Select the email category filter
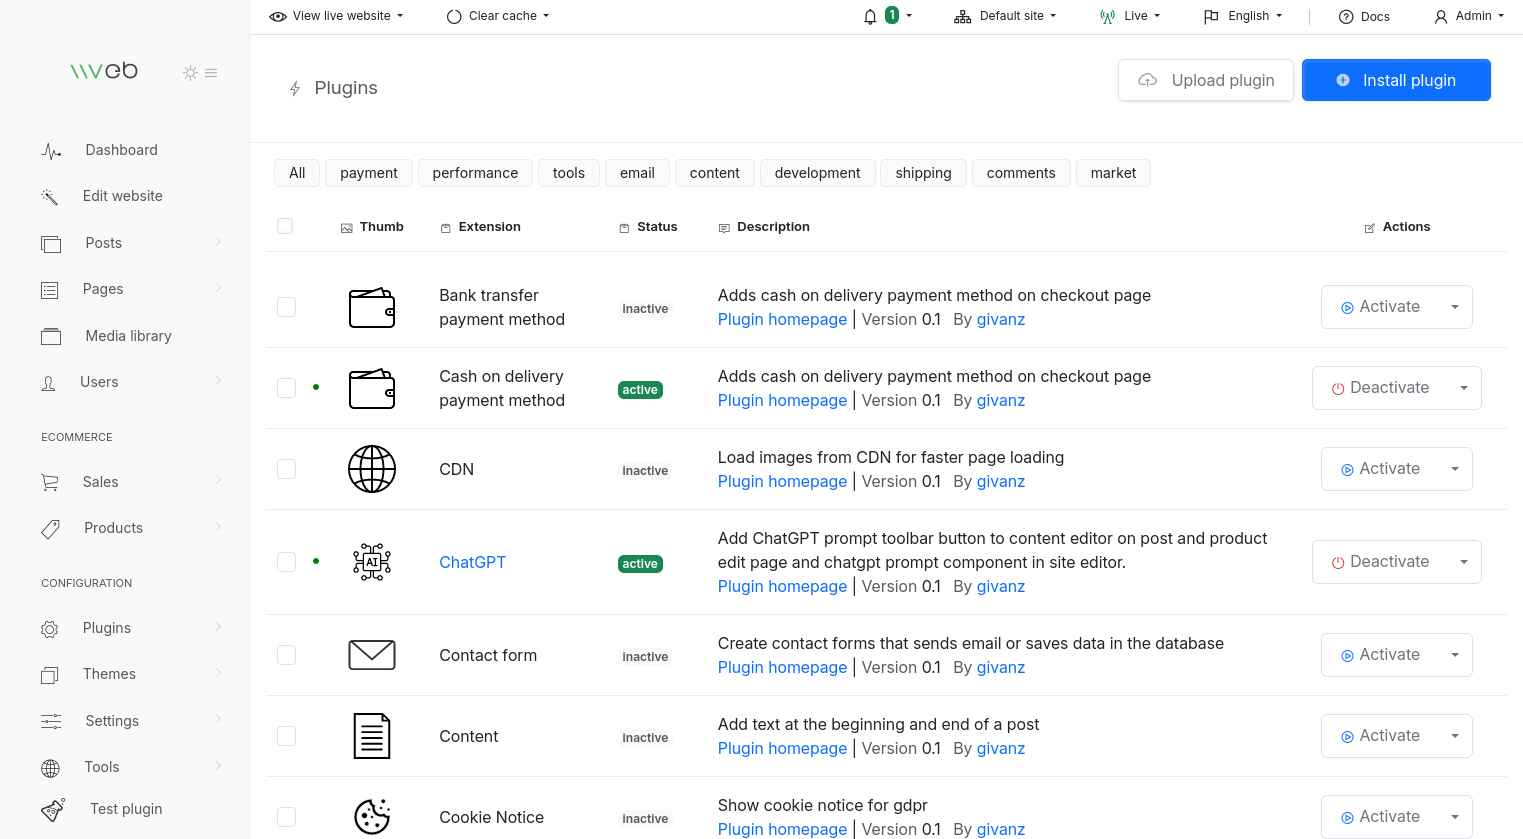The image size is (1523, 839). pos(637,173)
